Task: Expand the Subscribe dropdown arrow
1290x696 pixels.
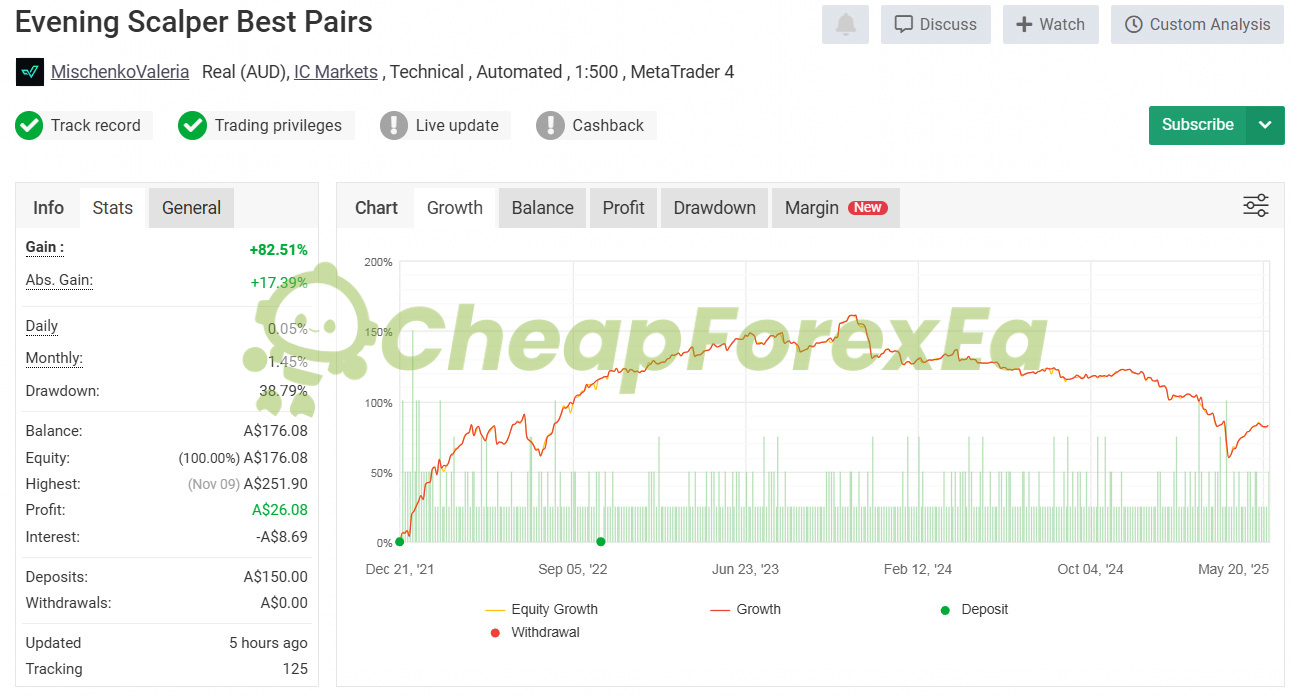Action: [1265, 125]
